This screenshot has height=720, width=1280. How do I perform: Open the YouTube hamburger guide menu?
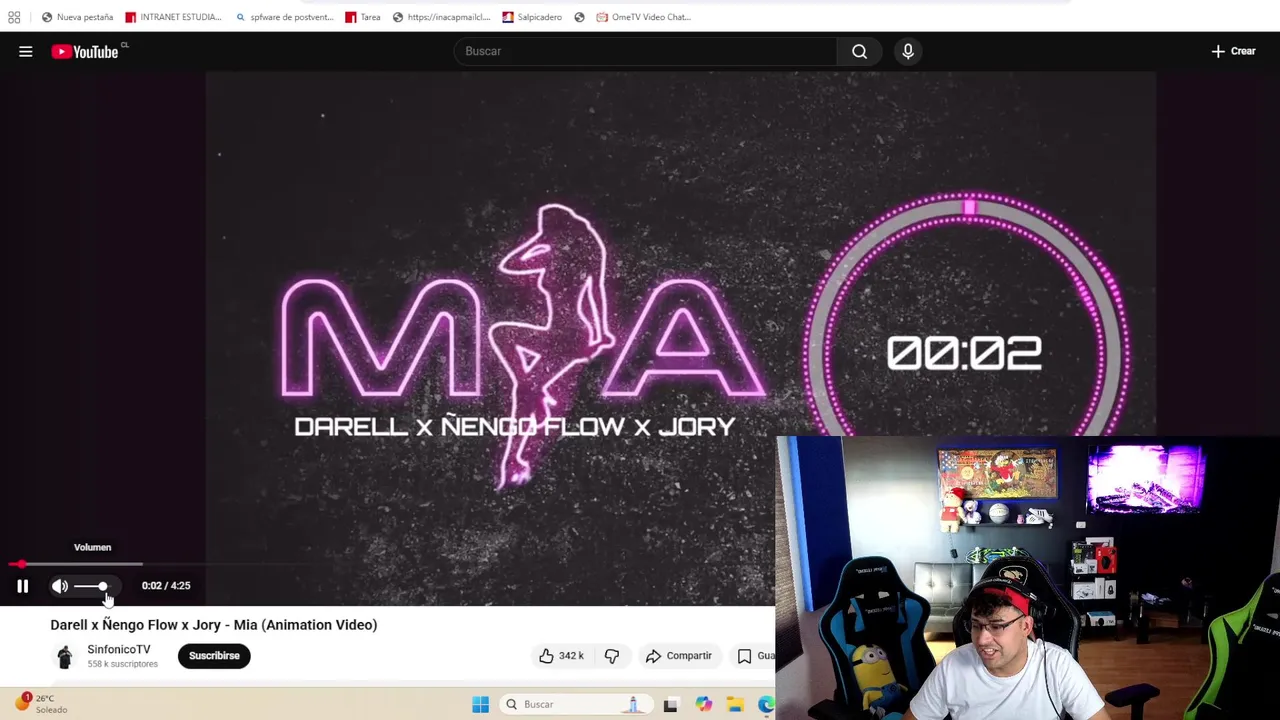[x=26, y=51]
